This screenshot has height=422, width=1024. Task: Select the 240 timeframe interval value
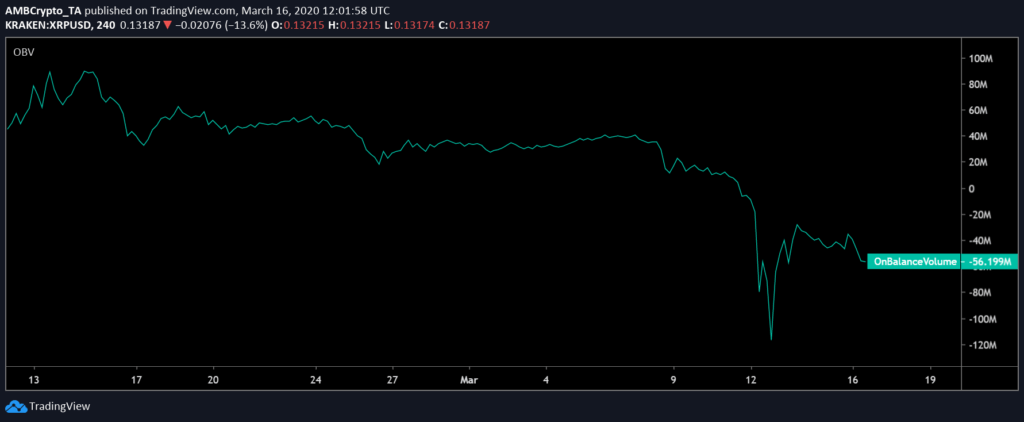pyautogui.click(x=102, y=23)
